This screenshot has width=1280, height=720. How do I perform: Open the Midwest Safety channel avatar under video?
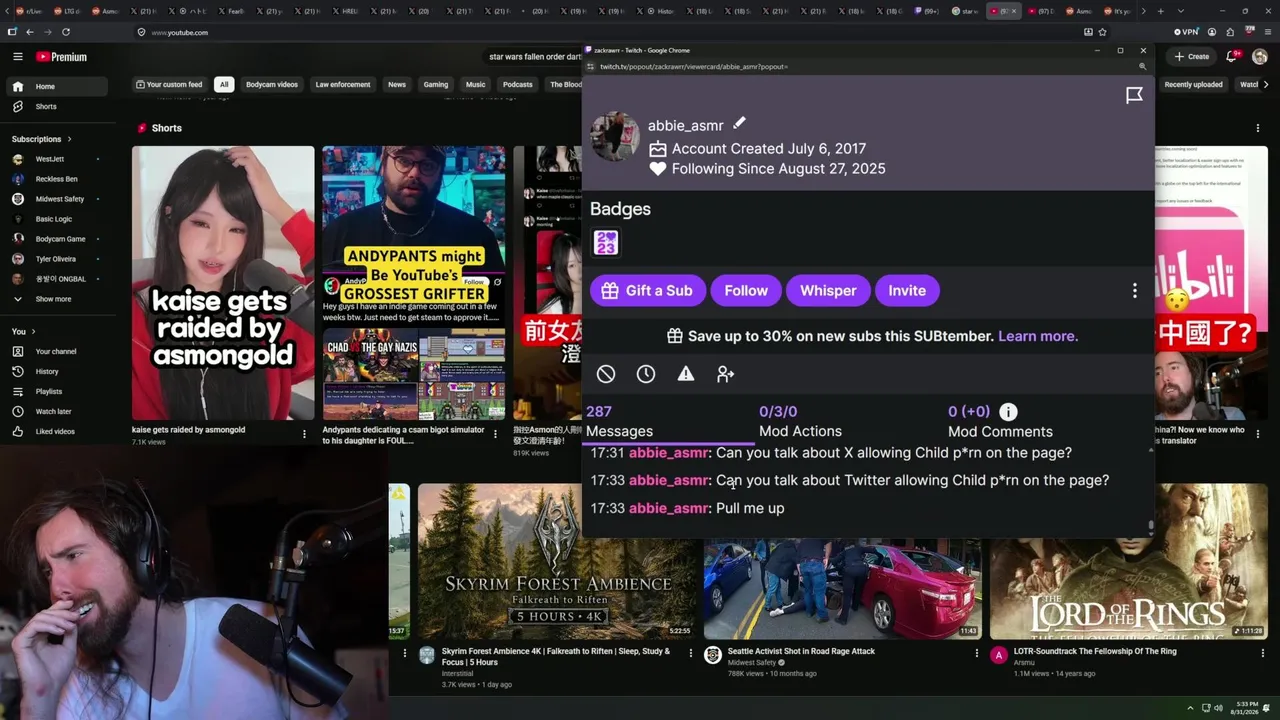(713, 655)
